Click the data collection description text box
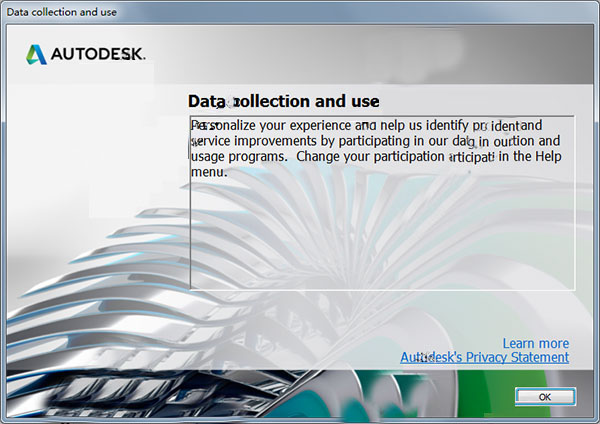 (382, 202)
